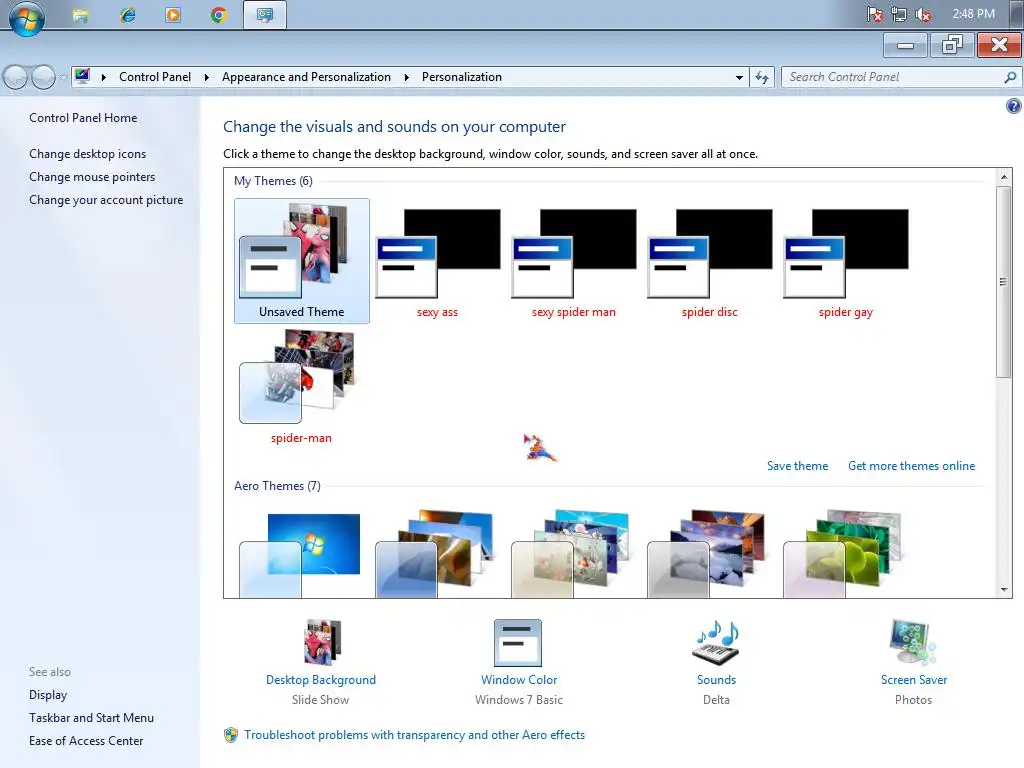Open the recent pages dropdown arrow

[x=63, y=77]
